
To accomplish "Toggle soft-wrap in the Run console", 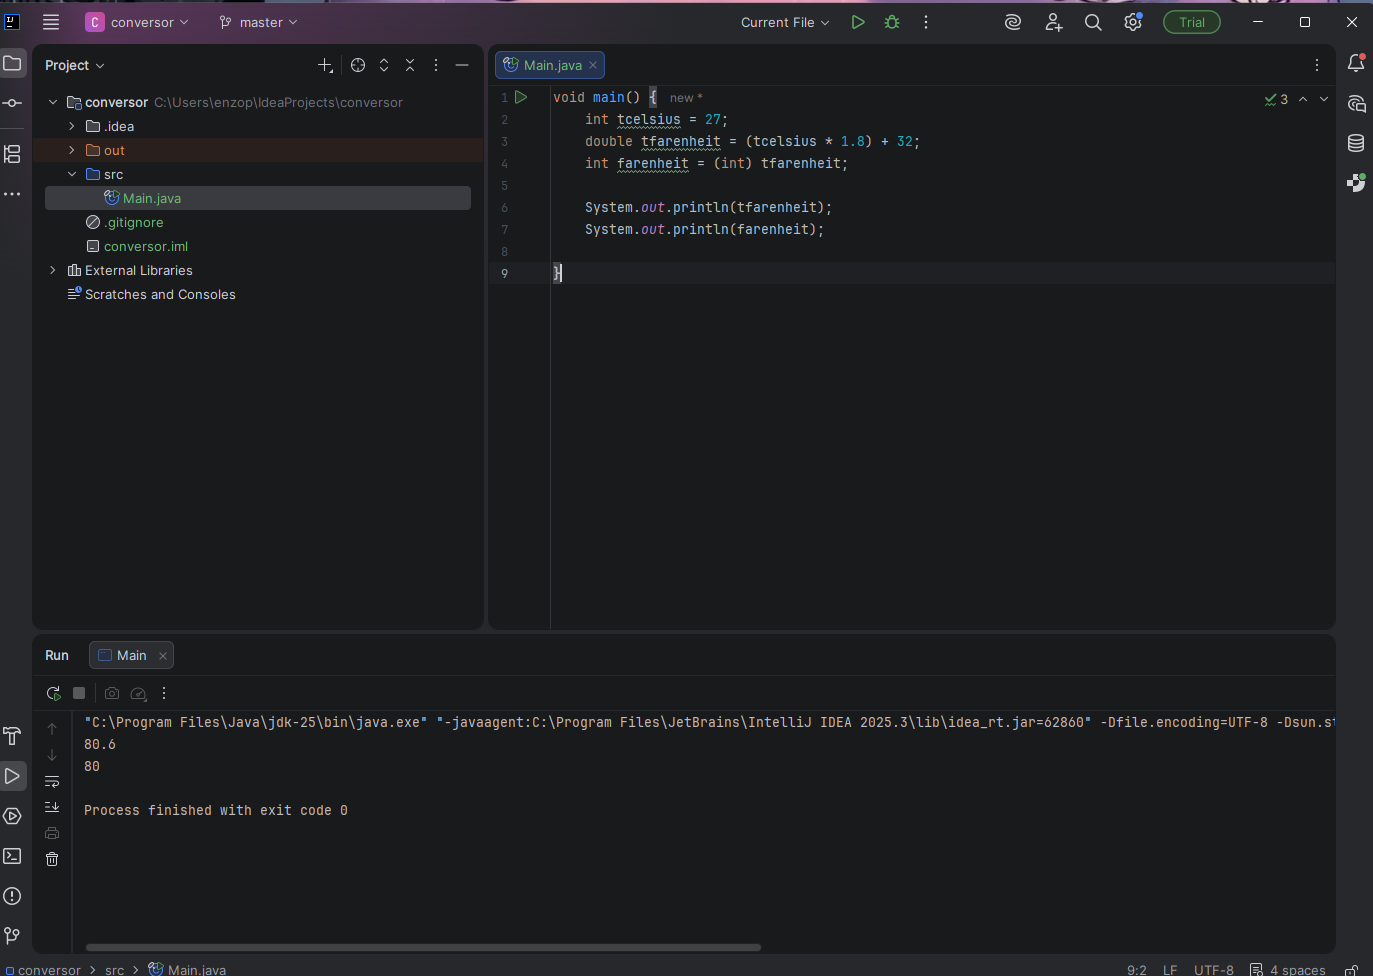I will [x=52, y=781].
